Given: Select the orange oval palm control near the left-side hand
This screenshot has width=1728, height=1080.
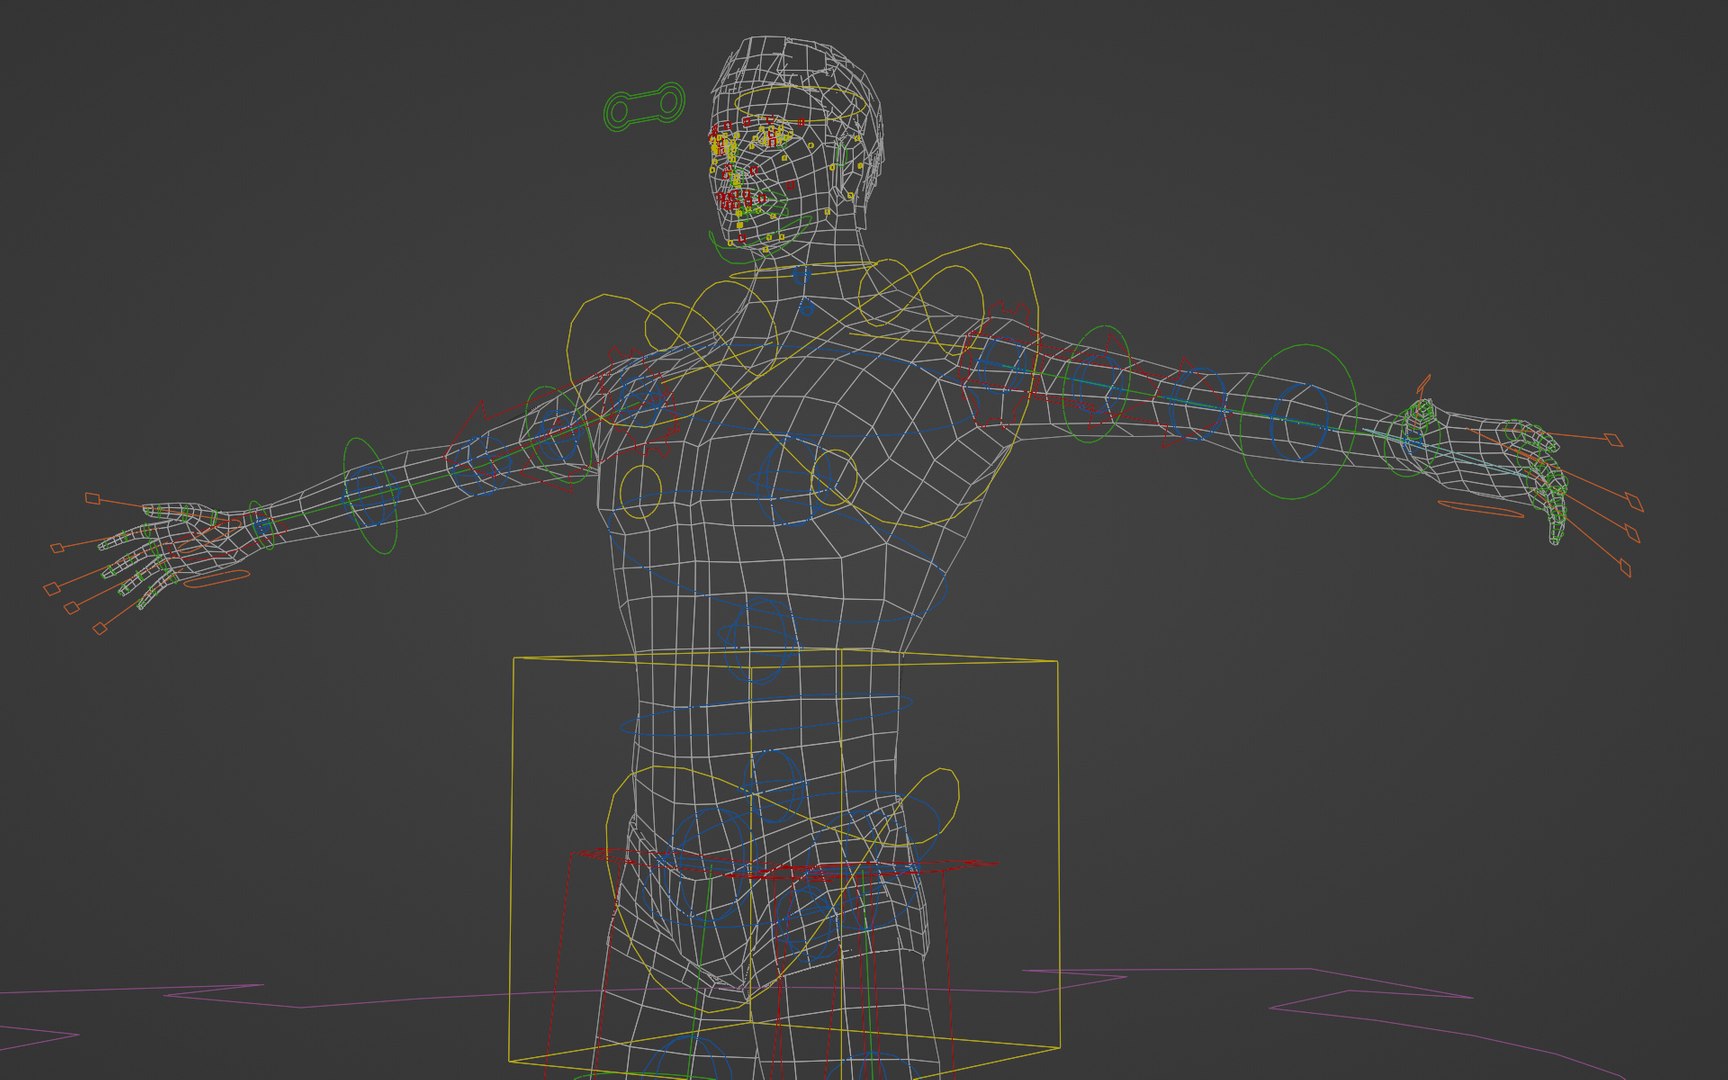Looking at the screenshot, I should click(215, 579).
